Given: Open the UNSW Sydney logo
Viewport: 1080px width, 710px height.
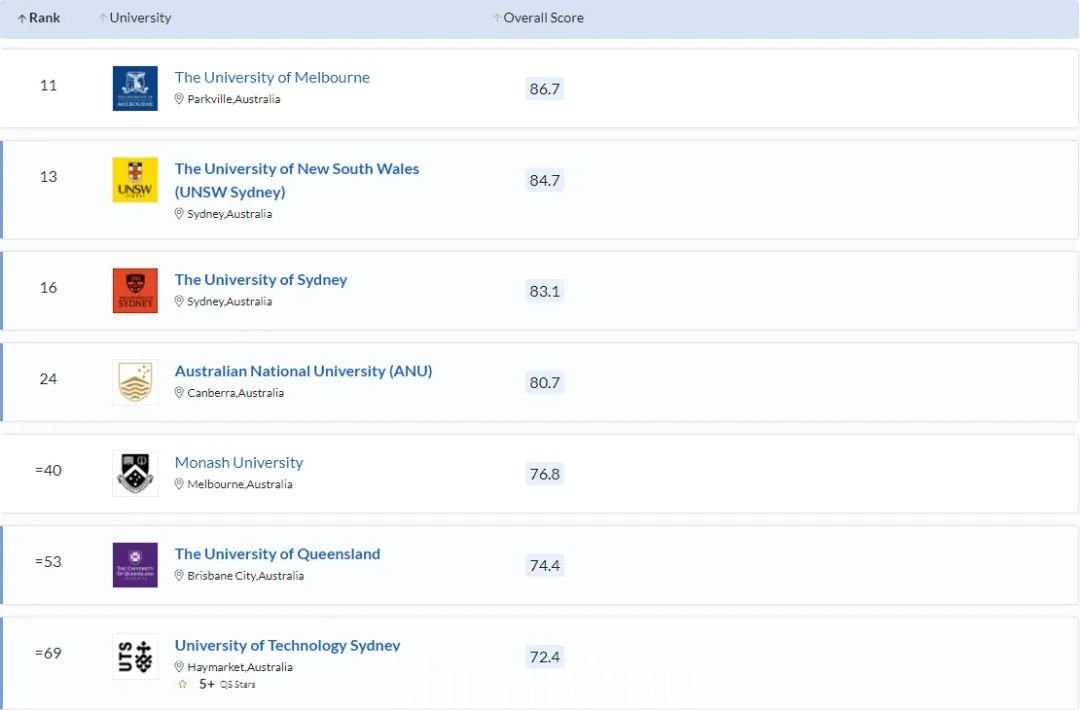Looking at the screenshot, I should (135, 180).
